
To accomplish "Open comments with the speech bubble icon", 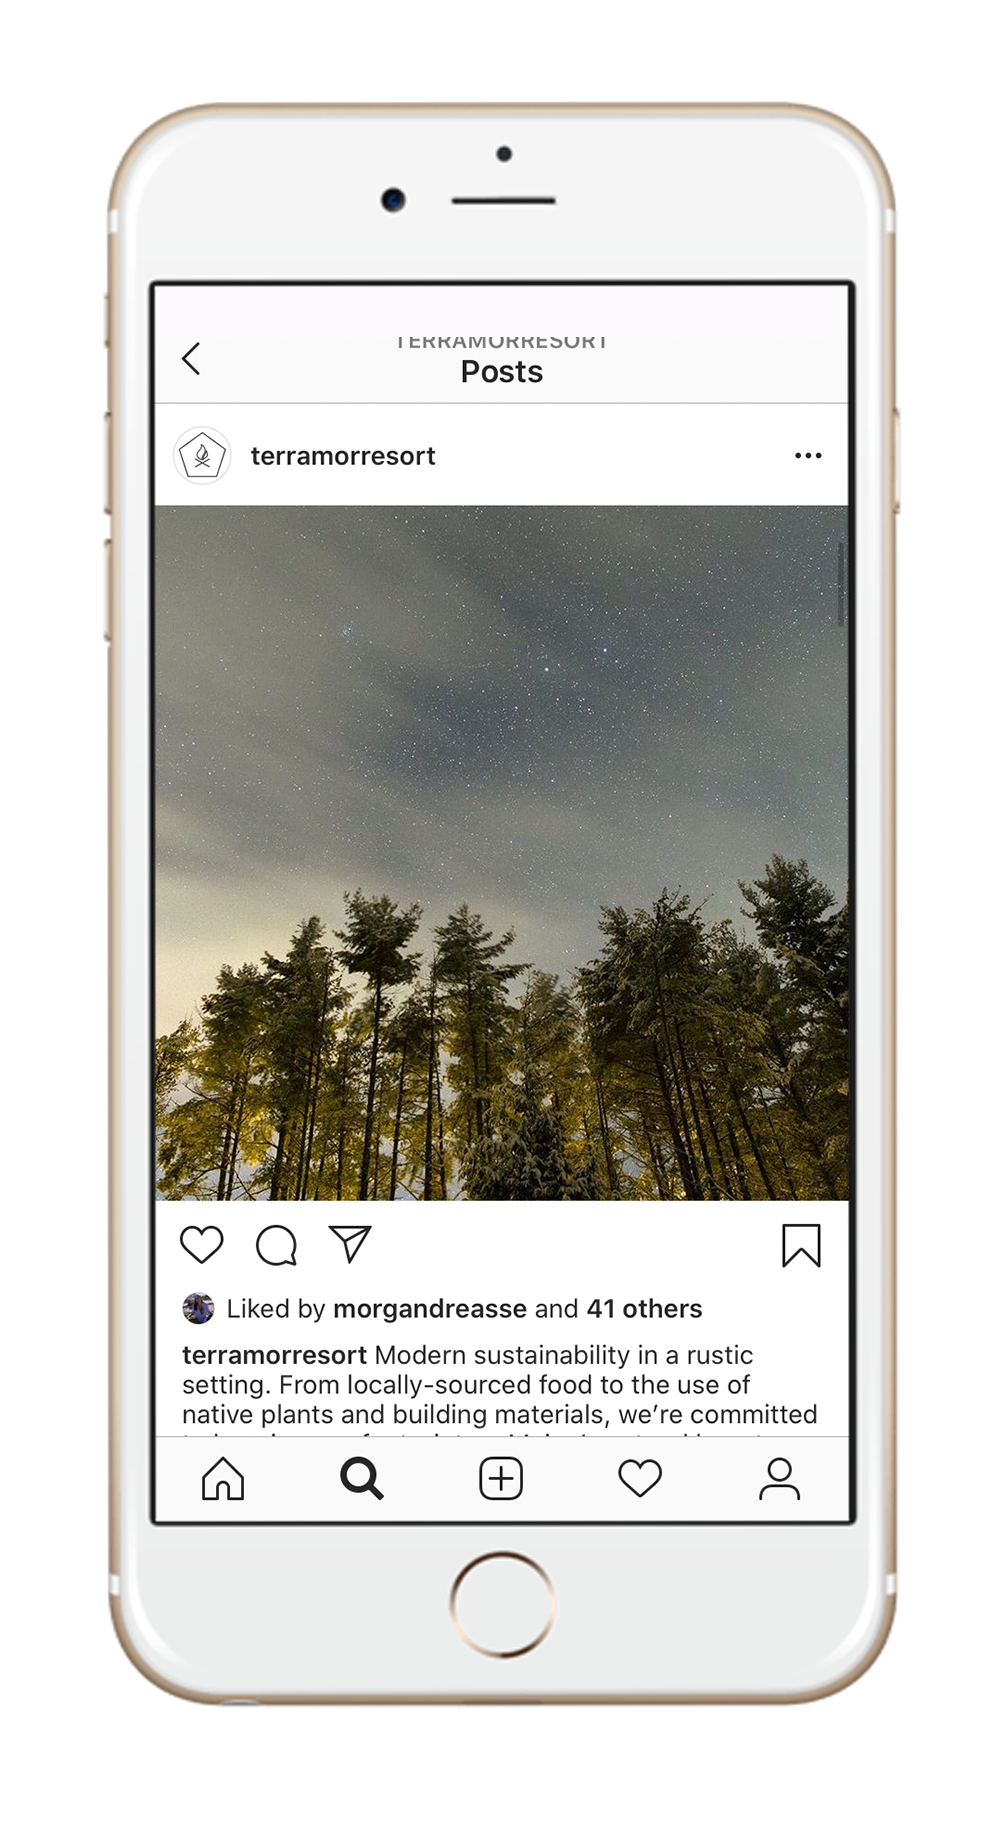I will 276,1245.
